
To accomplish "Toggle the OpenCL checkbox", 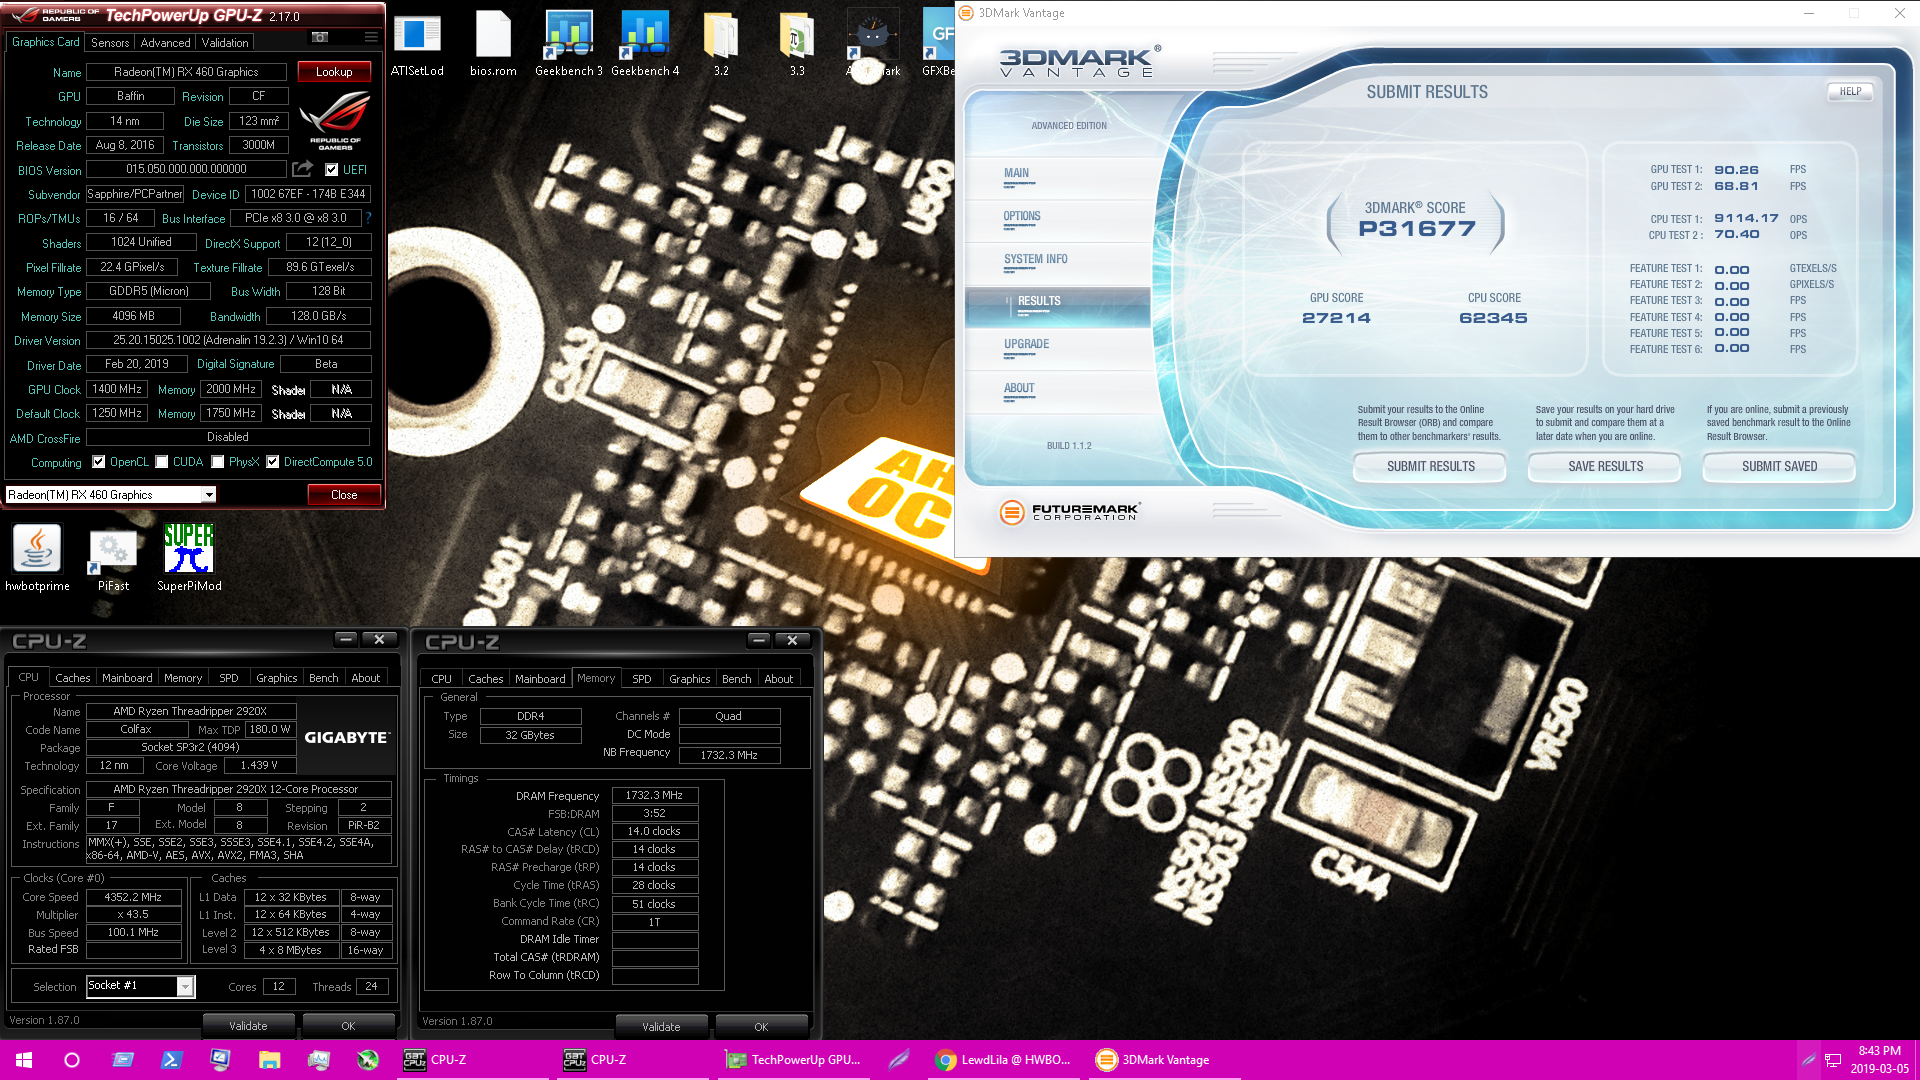I will point(98,462).
